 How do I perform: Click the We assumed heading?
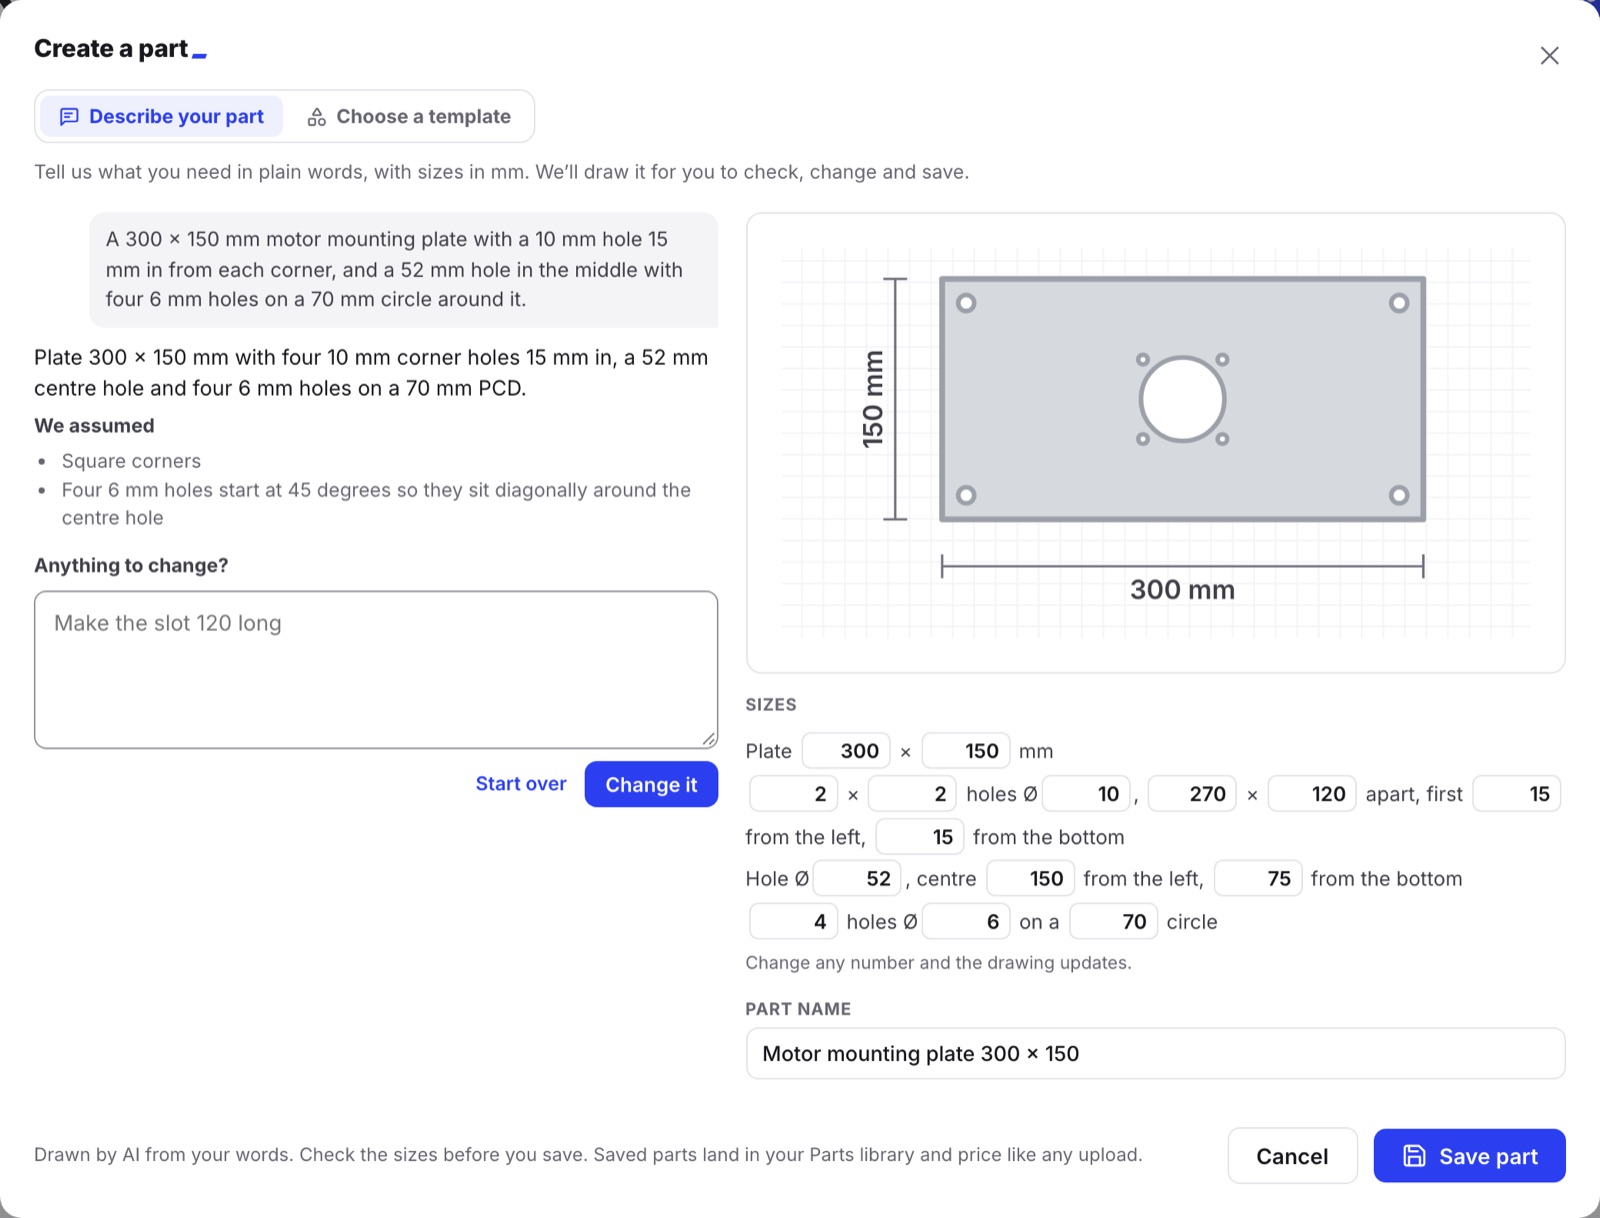(94, 426)
